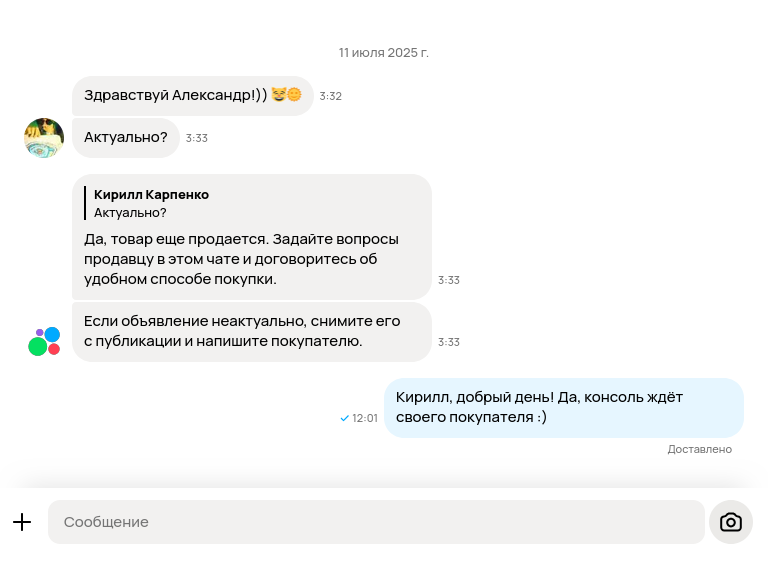Click the Avito colored-dots logo avatar
This screenshot has width=768, height=568.
point(44,341)
